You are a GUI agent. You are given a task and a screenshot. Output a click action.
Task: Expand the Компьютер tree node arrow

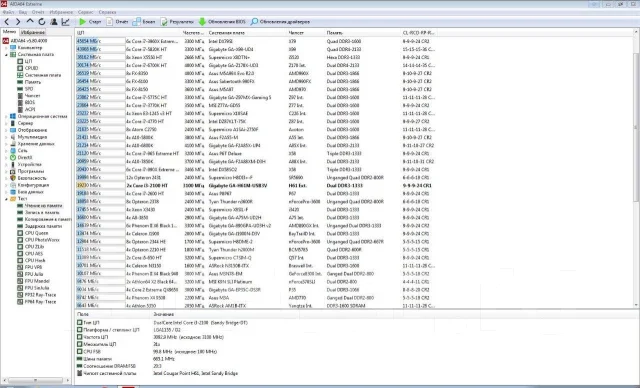[x=6, y=48]
